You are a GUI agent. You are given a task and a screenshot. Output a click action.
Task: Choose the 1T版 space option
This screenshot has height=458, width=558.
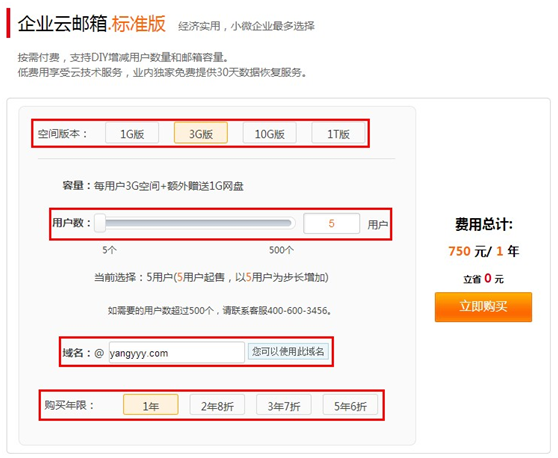point(338,133)
